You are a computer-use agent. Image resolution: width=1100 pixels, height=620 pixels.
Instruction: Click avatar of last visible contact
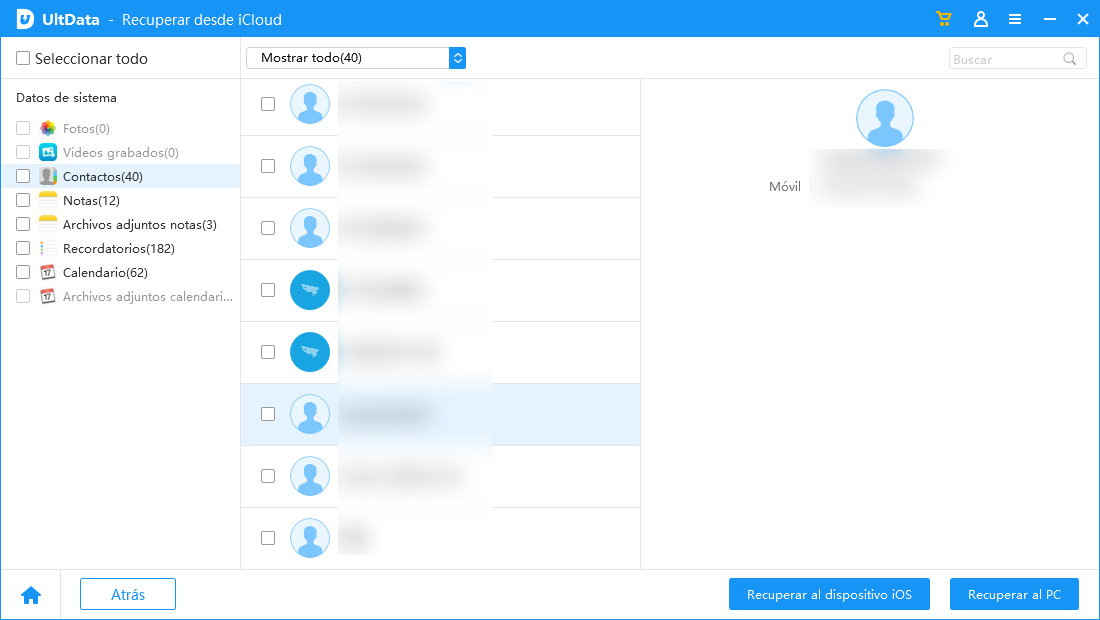pyautogui.click(x=310, y=538)
